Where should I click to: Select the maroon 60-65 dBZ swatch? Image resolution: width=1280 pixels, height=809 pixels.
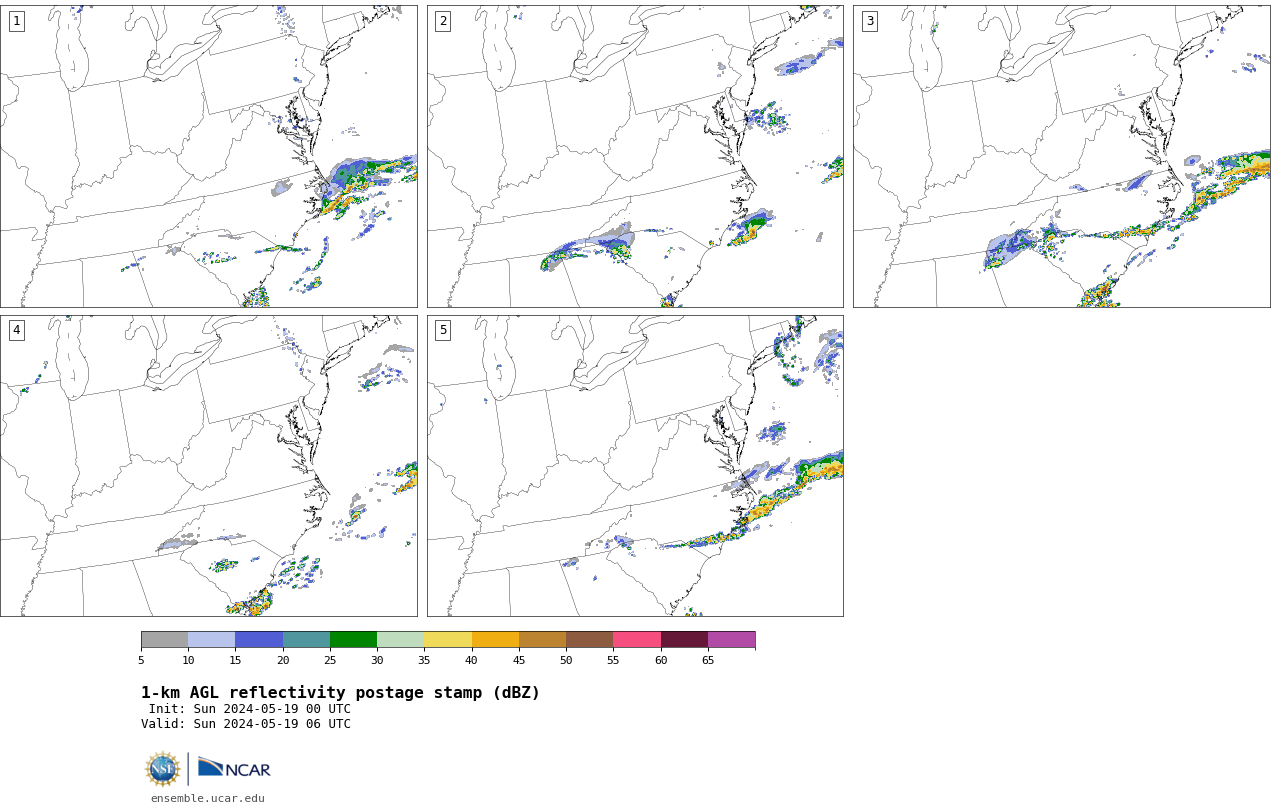tap(684, 640)
